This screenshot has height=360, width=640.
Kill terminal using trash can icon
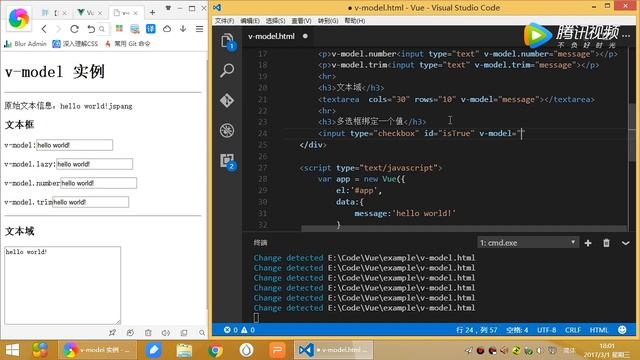pos(607,243)
